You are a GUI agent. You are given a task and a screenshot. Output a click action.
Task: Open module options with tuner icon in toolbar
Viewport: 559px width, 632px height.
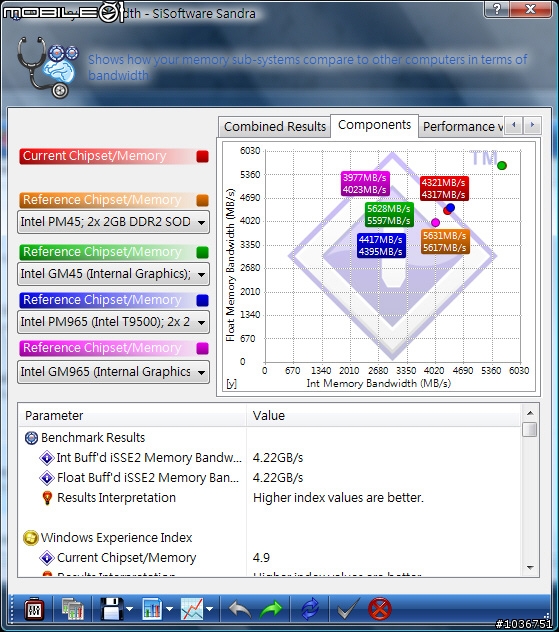34,609
